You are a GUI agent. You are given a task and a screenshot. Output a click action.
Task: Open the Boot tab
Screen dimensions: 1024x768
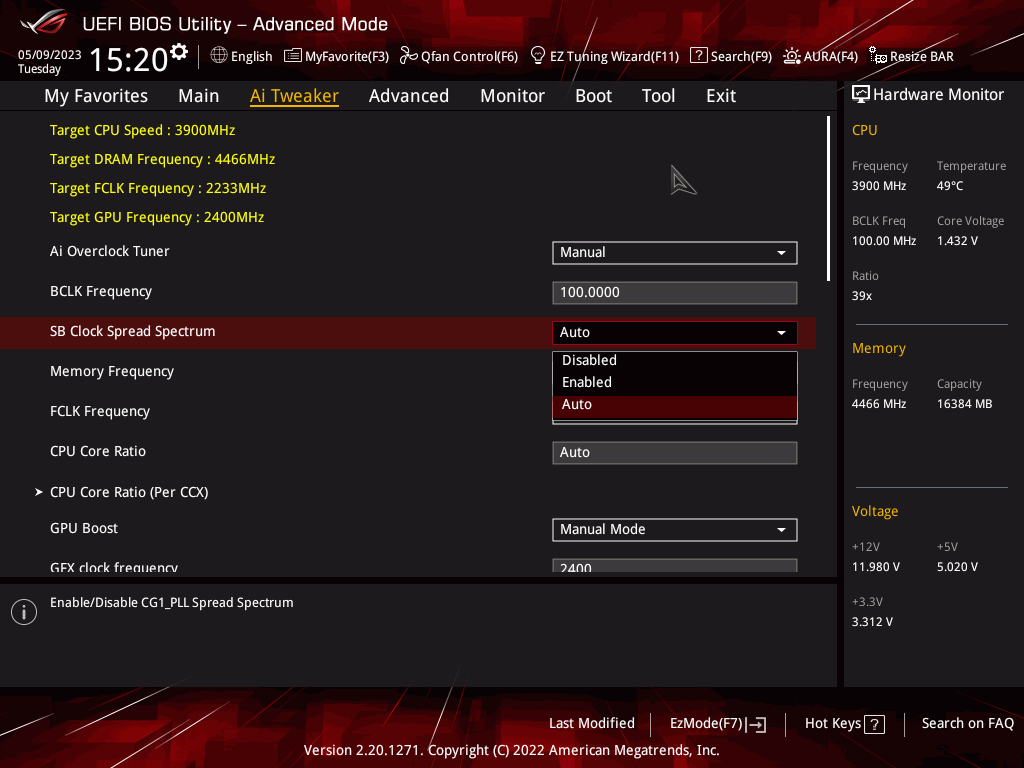(594, 96)
